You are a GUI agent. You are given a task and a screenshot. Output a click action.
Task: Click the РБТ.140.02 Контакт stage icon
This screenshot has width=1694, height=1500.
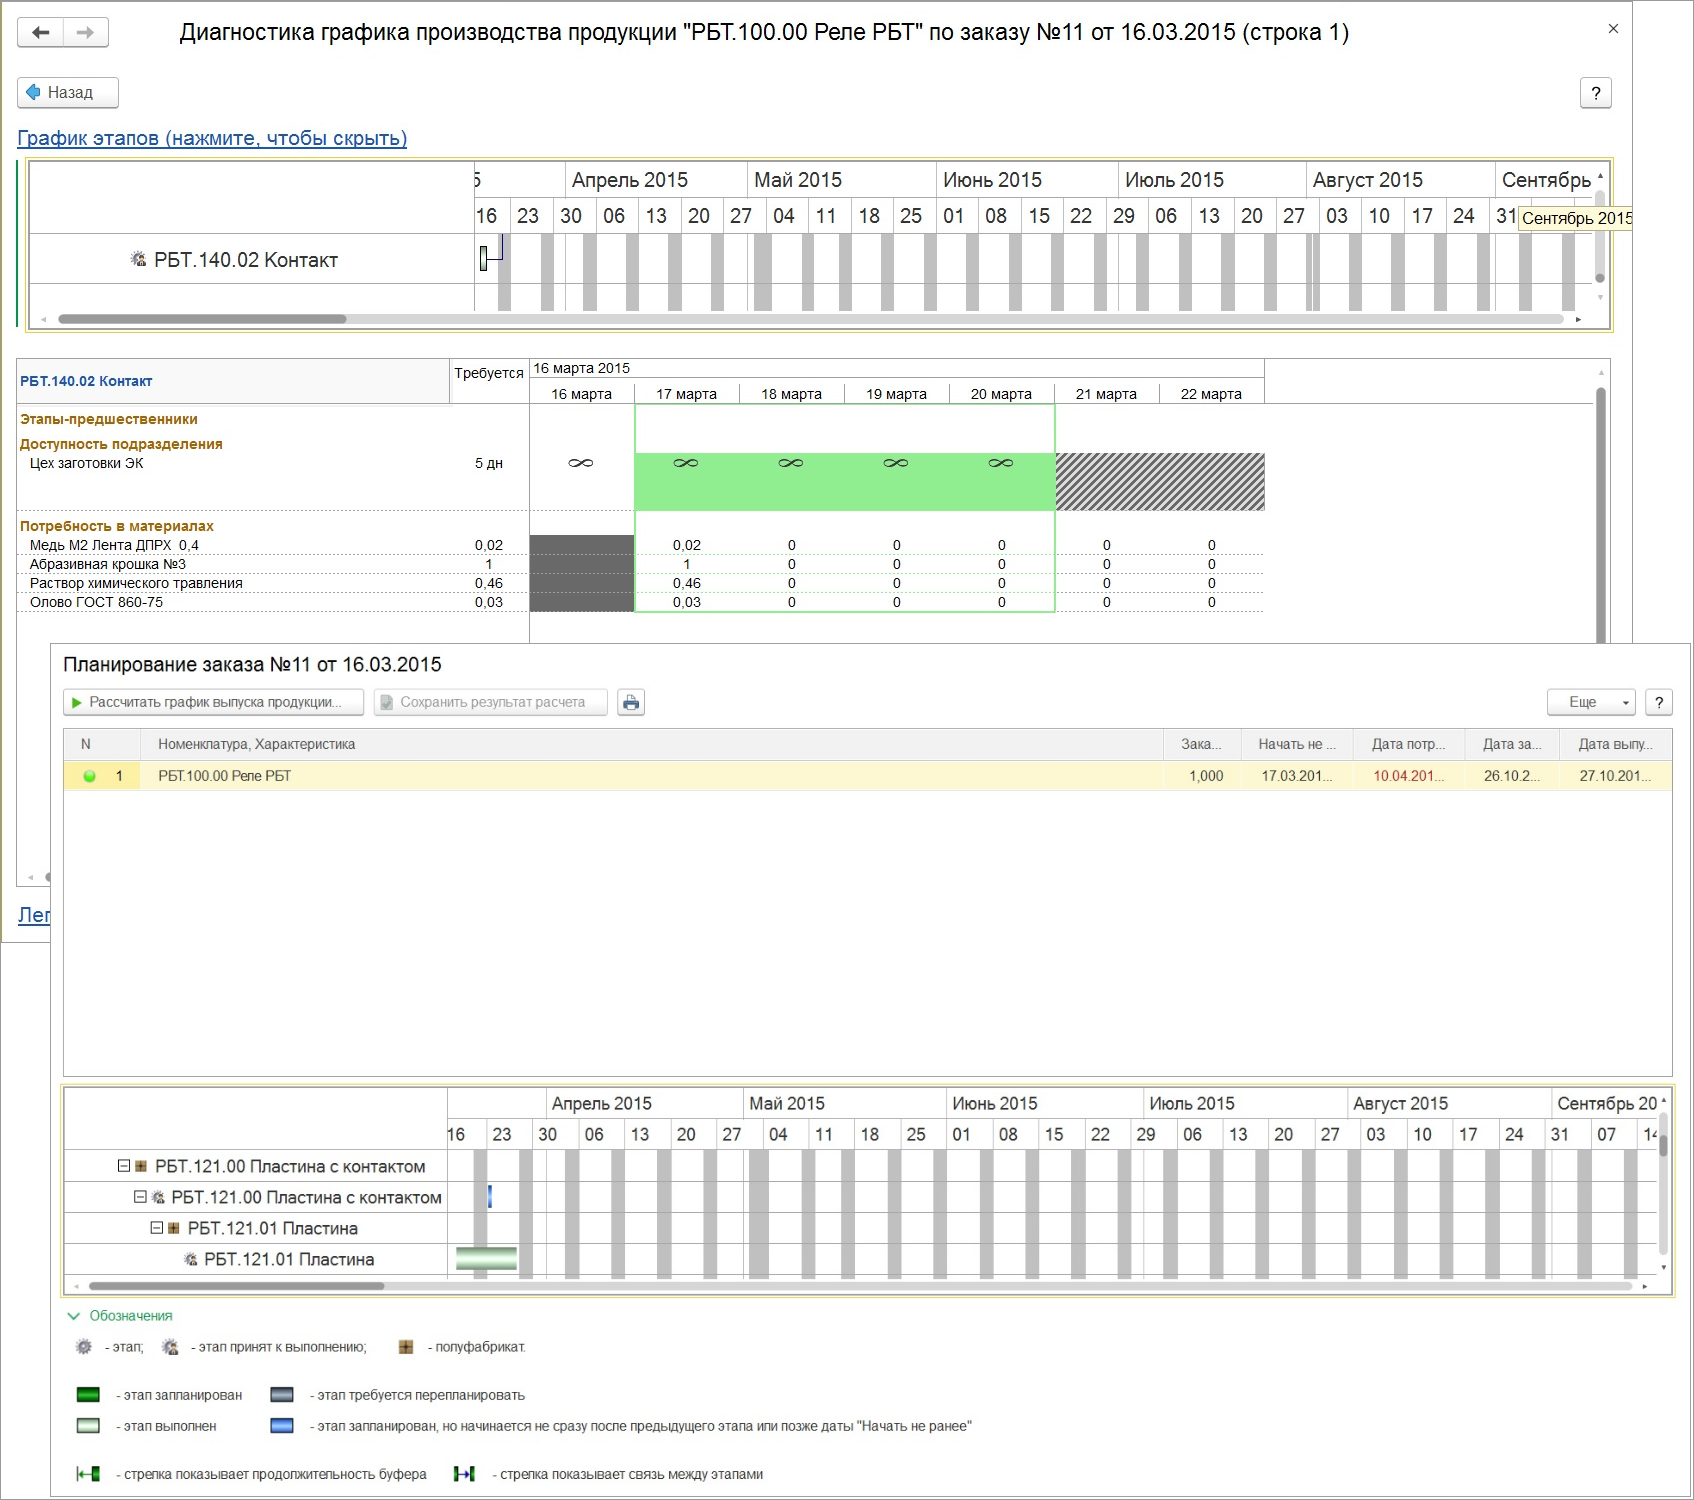point(138,259)
